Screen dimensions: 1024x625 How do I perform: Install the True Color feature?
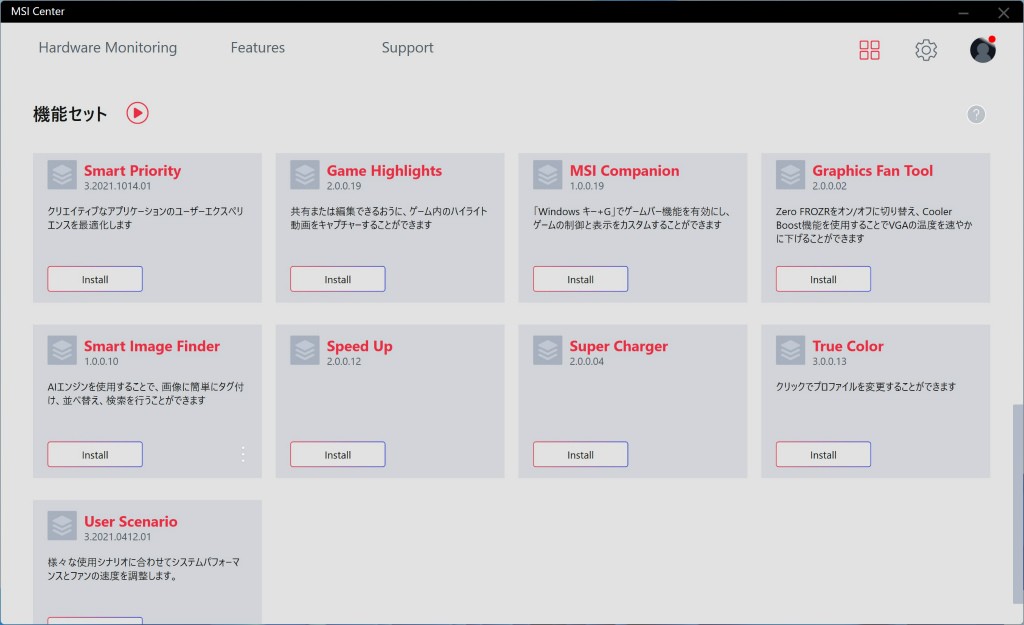pos(823,454)
